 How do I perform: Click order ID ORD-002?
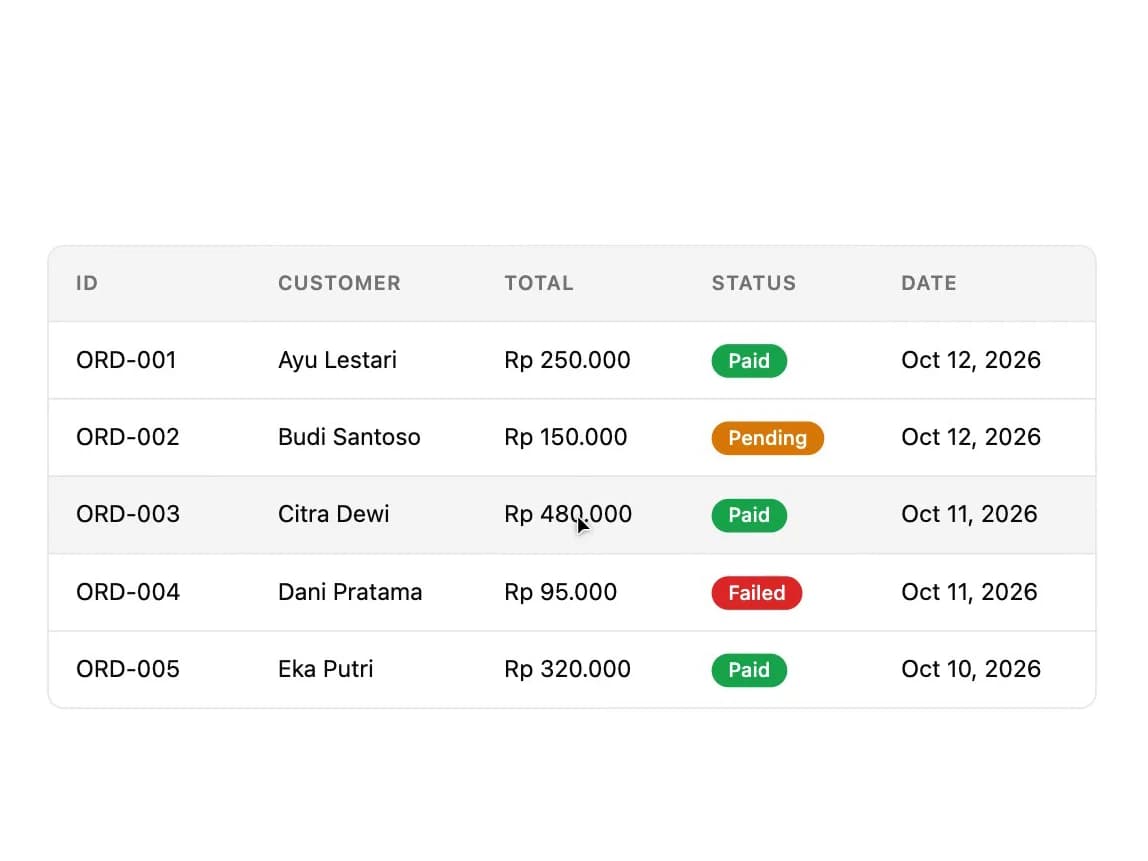coord(127,437)
